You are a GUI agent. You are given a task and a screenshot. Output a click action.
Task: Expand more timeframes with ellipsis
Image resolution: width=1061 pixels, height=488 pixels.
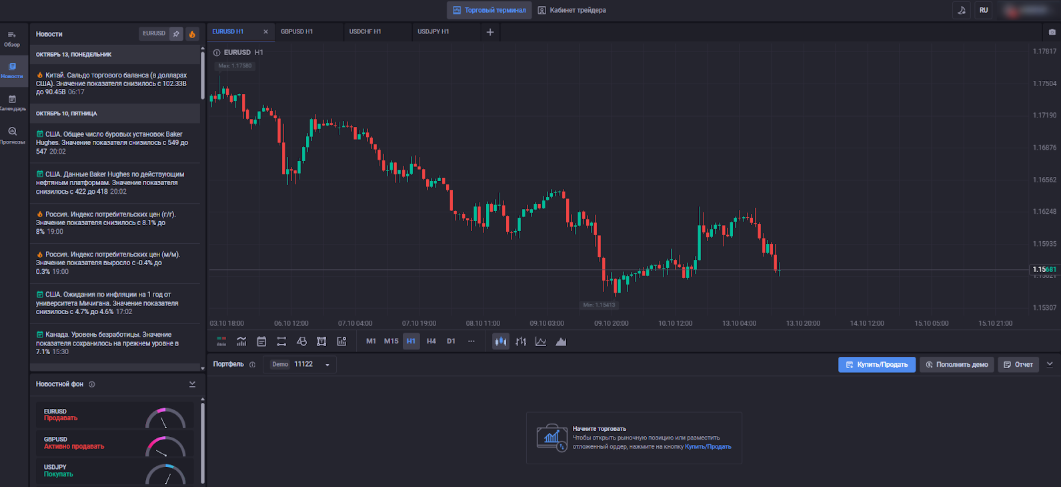coord(472,341)
